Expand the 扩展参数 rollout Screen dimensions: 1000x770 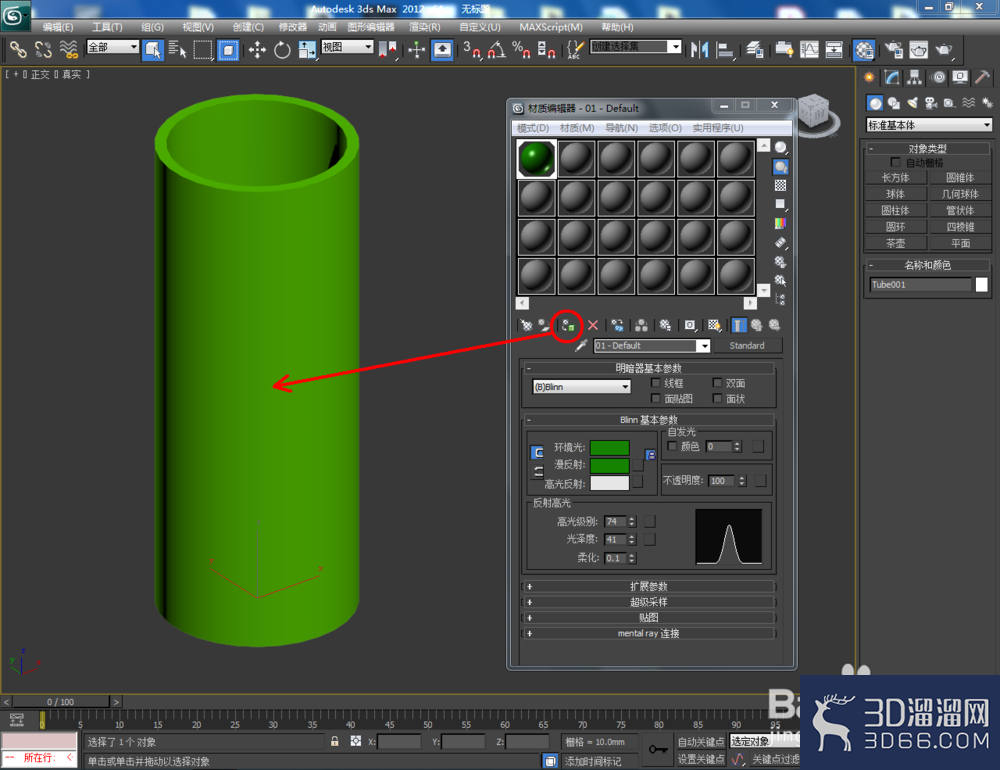pyautogui.click(x=649, y=586)
